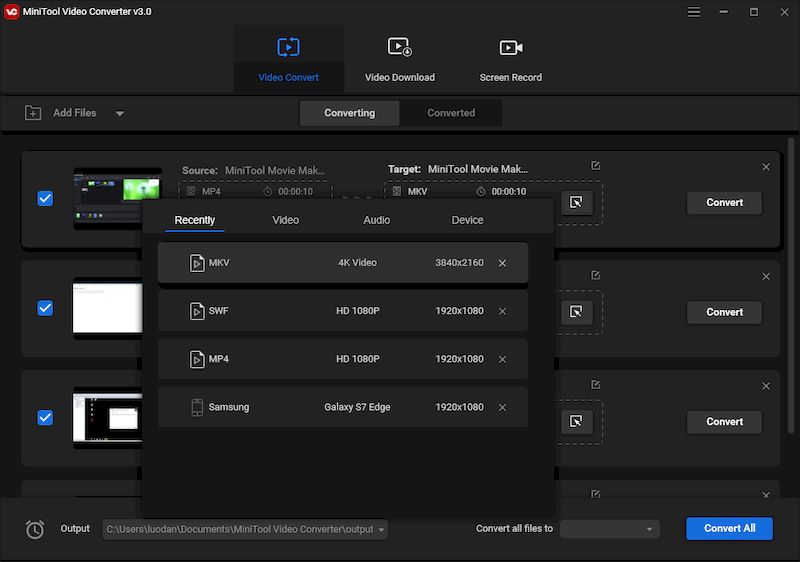Click the target MKV format label
Screen dimensions: 800x562
click(x=417, y=192)
